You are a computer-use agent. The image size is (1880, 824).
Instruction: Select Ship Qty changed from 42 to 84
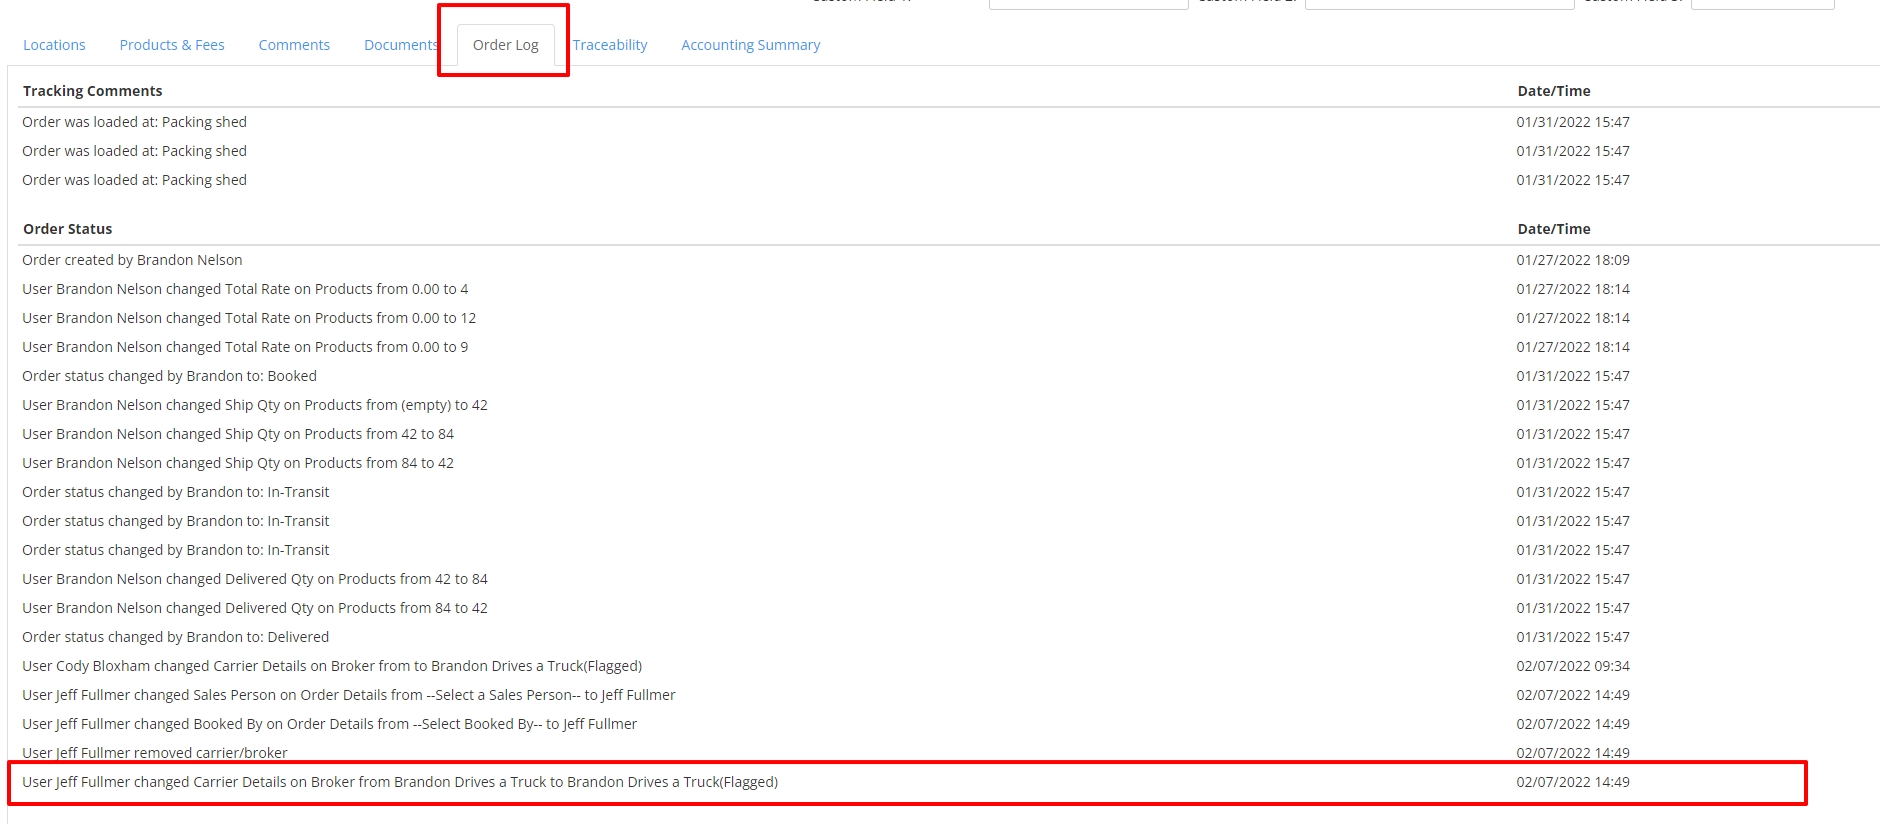pos(238,434)
